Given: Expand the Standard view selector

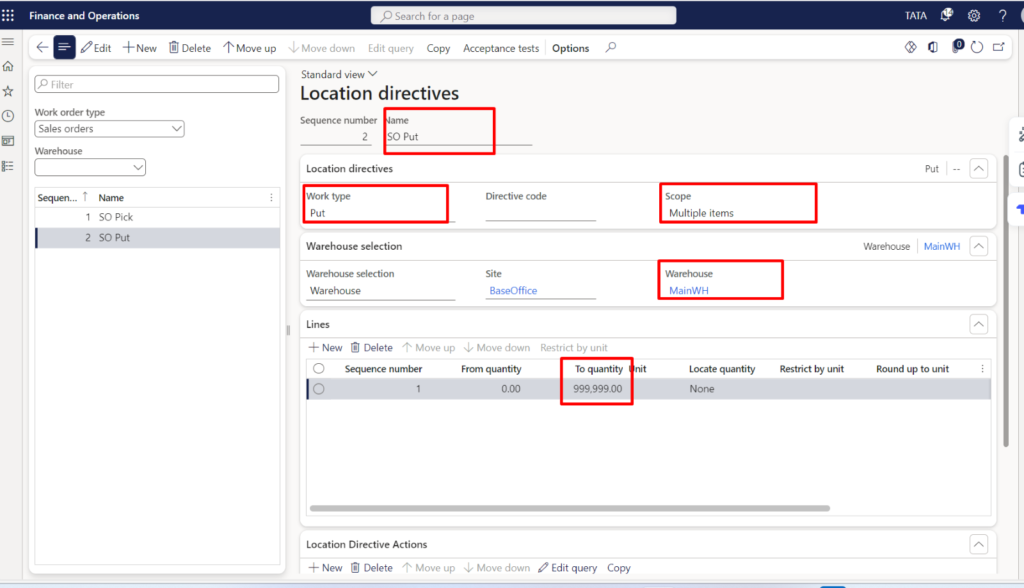Looking at the screenshot, I should [x=339, y=74].
